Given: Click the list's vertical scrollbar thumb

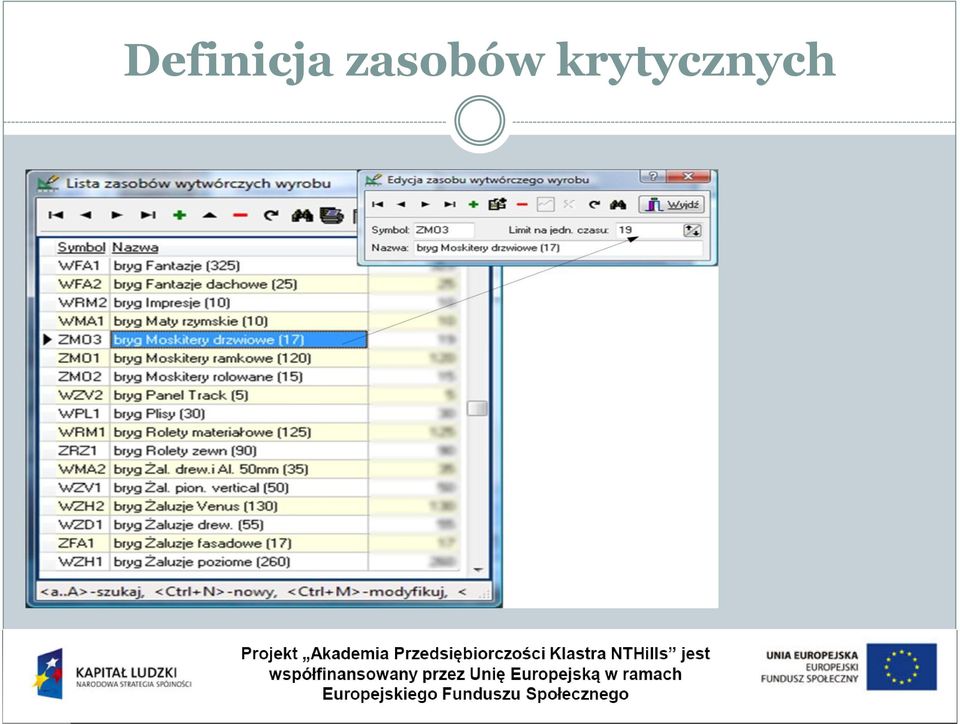Looking at the screenshot, I should (477, 408).
